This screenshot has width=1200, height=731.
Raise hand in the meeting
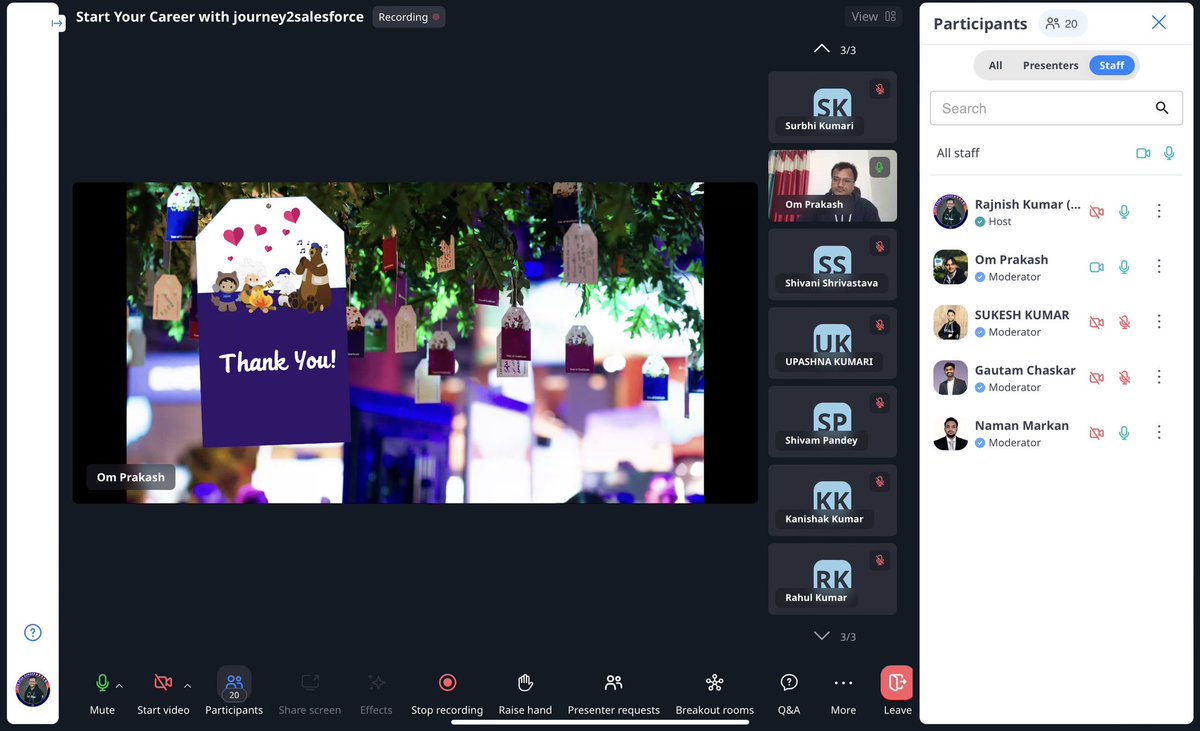[525, 692]
